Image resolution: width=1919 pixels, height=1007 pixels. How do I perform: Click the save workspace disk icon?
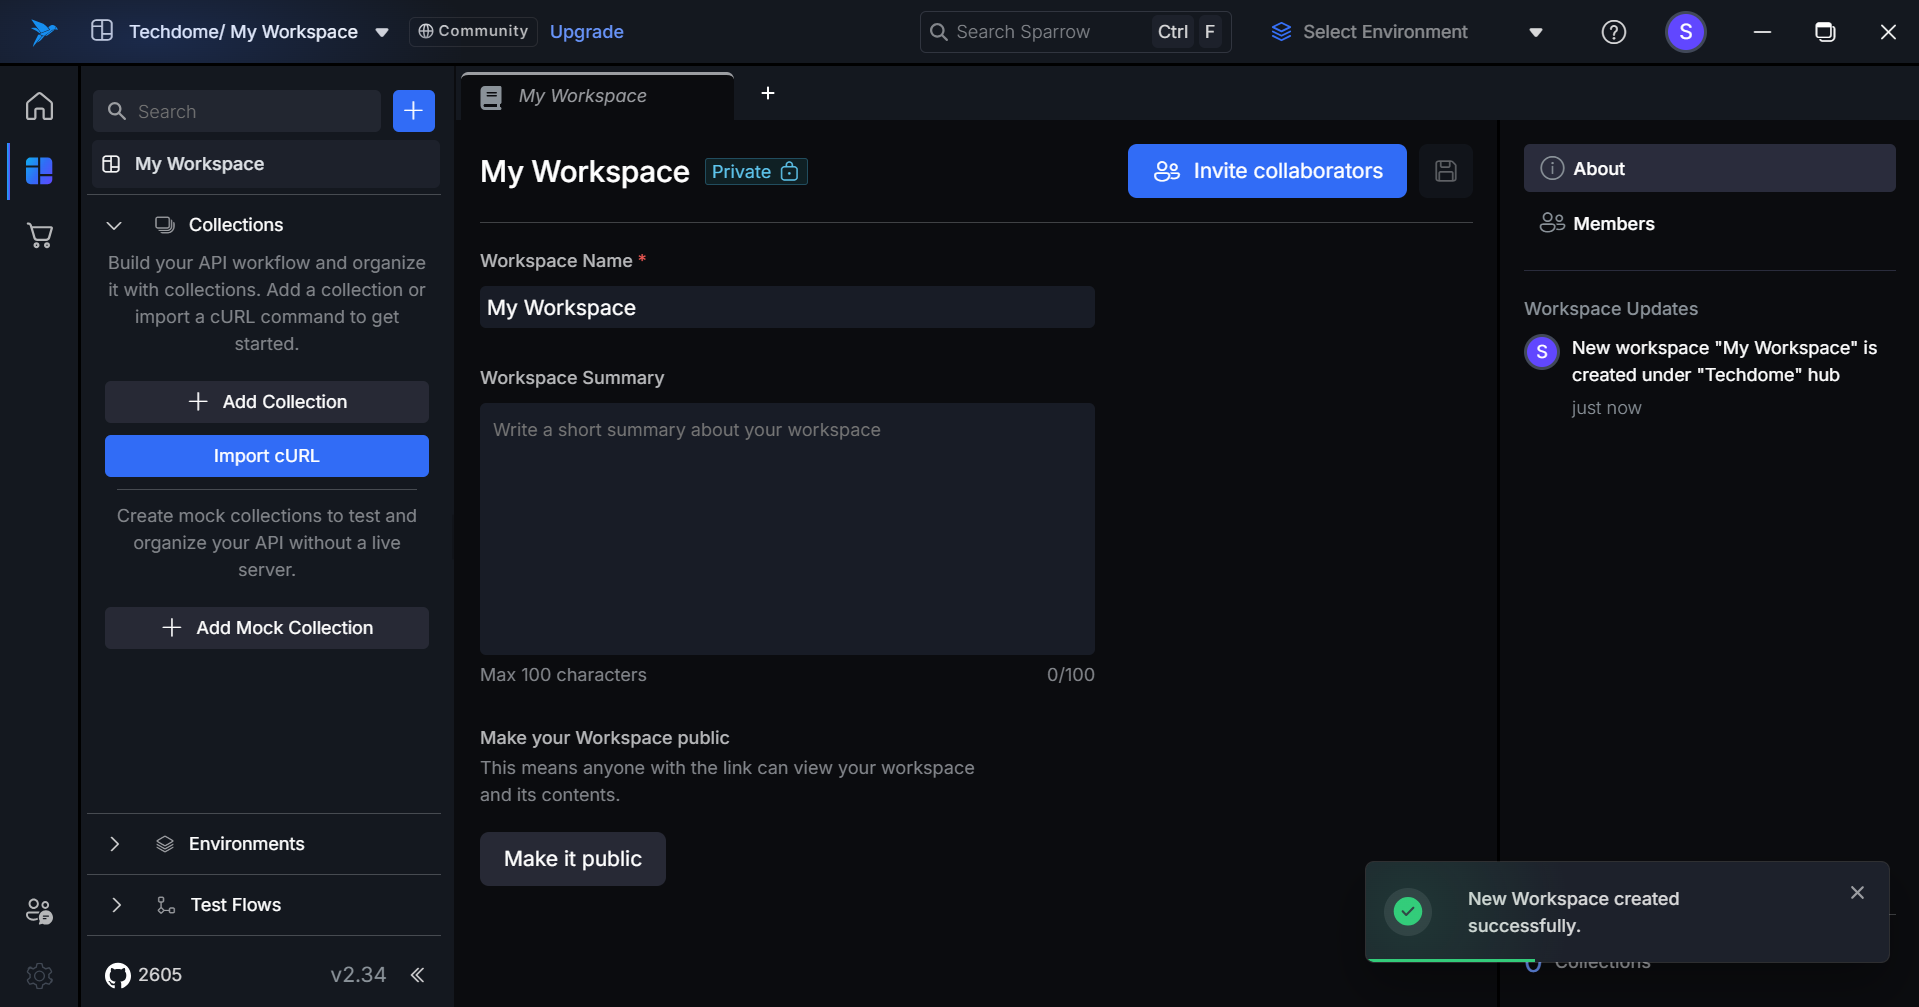[1445, 171]
